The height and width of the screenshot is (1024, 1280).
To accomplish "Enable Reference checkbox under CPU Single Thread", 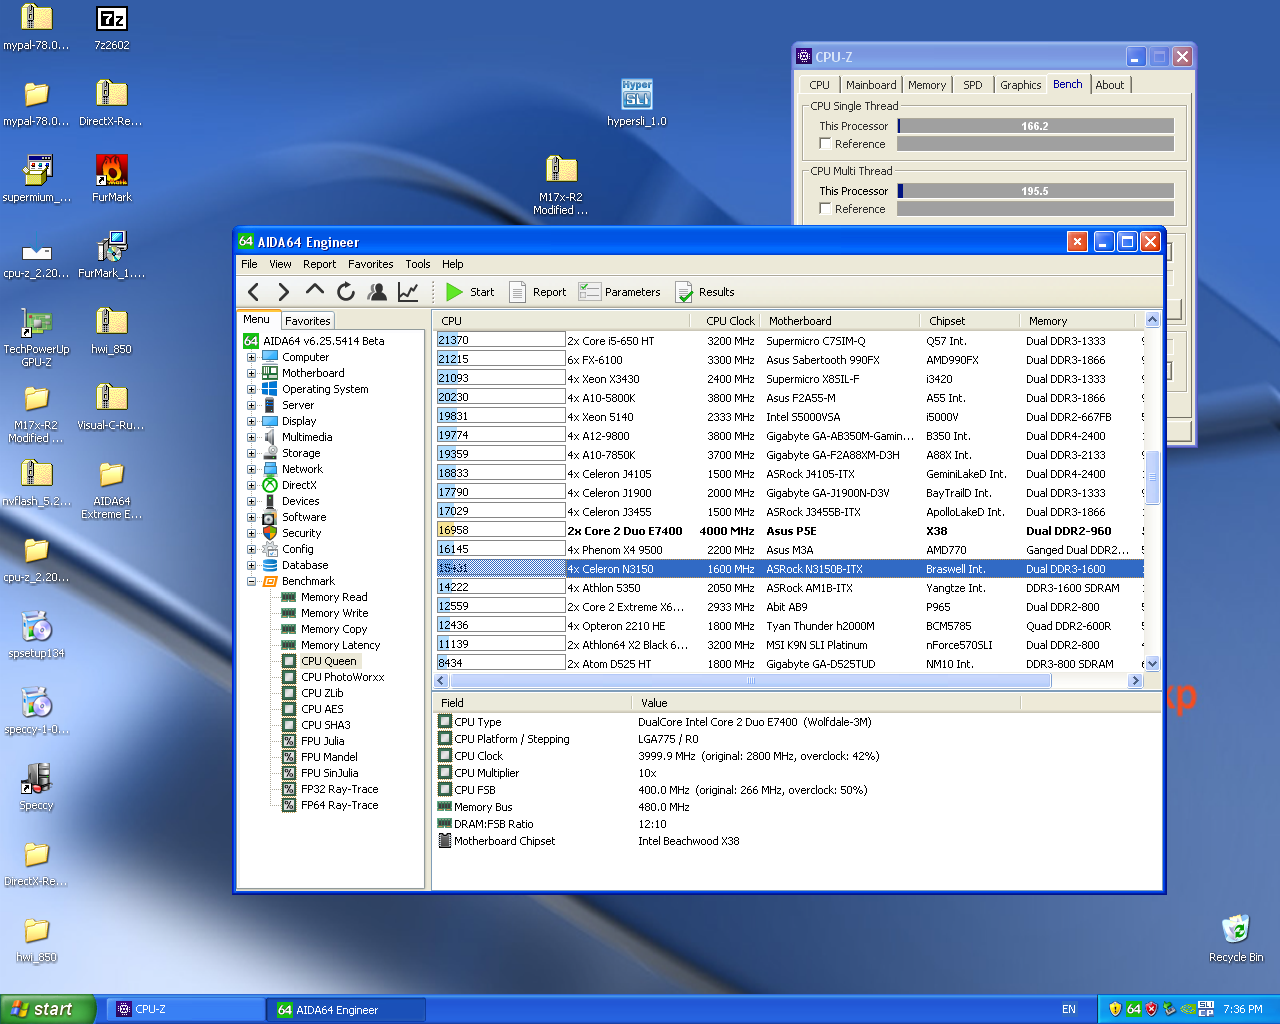I will pos(826,144).
